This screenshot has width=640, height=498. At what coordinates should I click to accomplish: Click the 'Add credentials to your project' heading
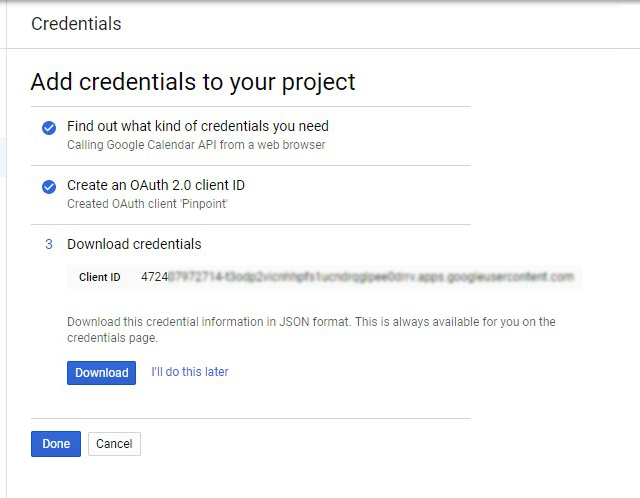click(x=193, y=82)
